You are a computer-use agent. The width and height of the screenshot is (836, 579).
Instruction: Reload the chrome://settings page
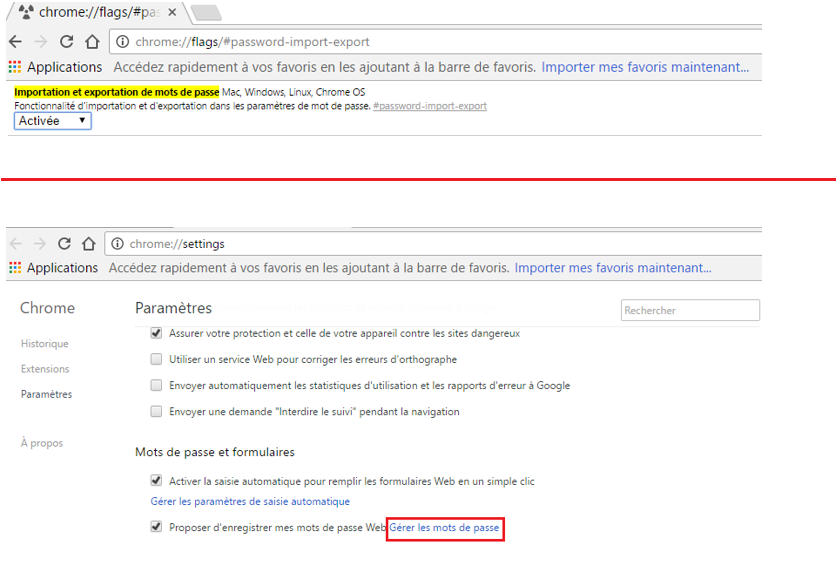click(x=64, y=243)
